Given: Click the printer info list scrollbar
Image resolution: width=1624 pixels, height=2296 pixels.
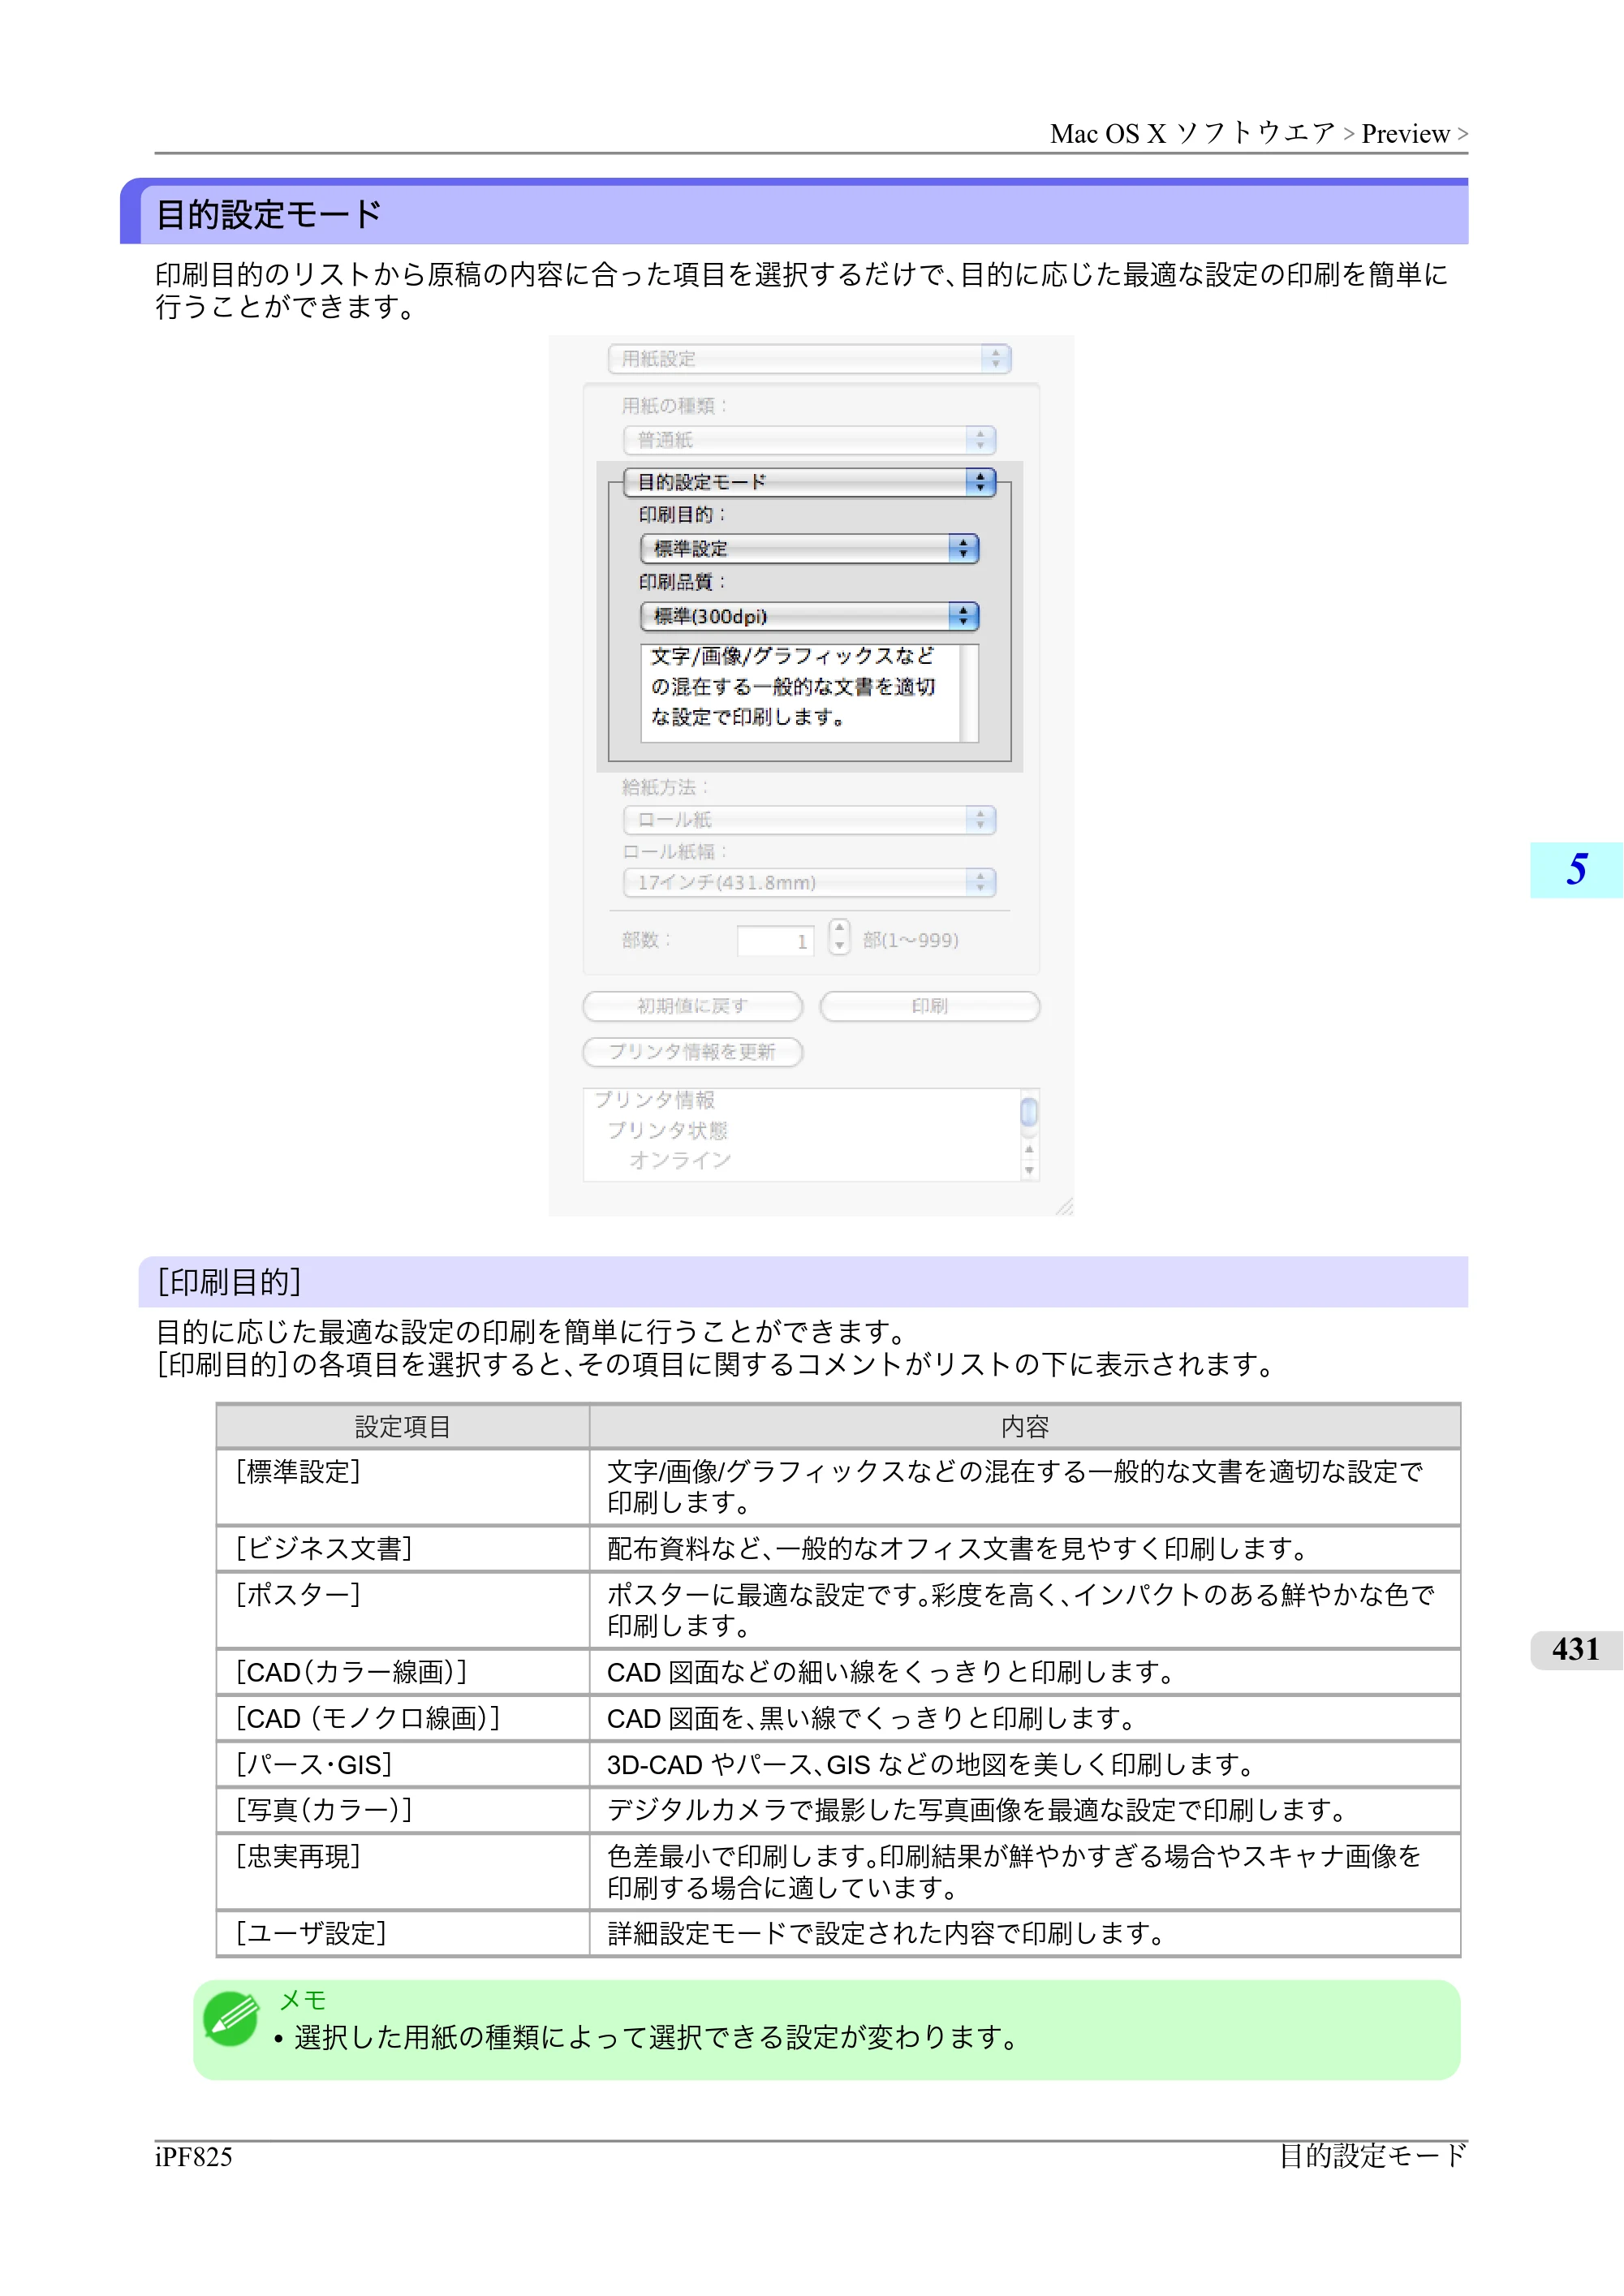Looking at the screenshot, I should click(x=1029, y=1135).
